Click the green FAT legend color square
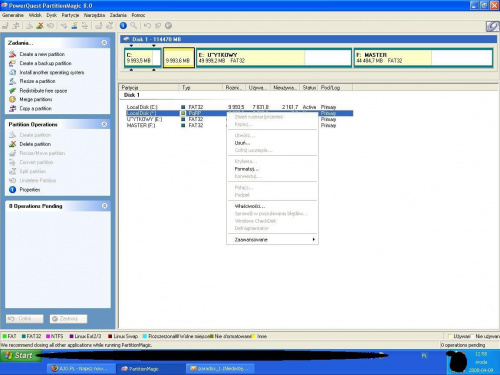This screenshot has height=375, width=500. (5, 336)
